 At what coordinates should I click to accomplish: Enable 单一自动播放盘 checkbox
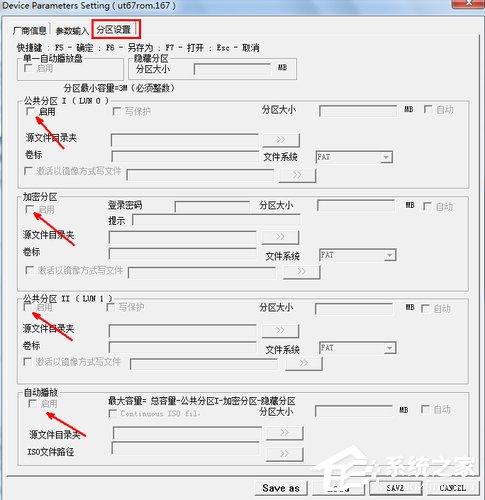click(28, 68)
